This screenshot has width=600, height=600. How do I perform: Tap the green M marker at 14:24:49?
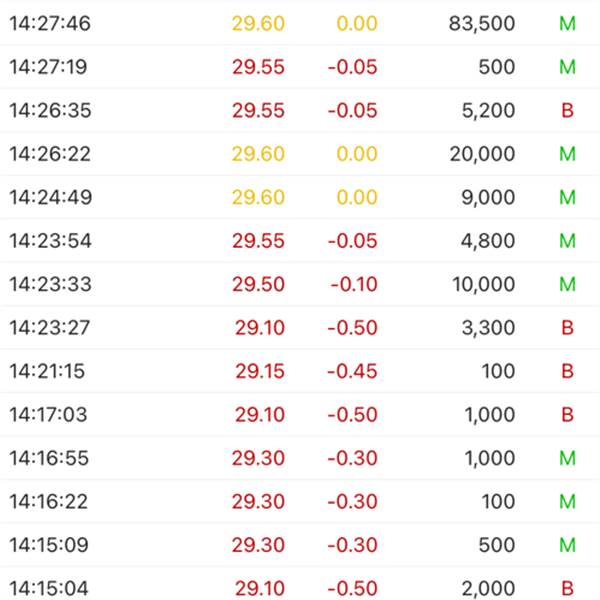coord(567,197)
